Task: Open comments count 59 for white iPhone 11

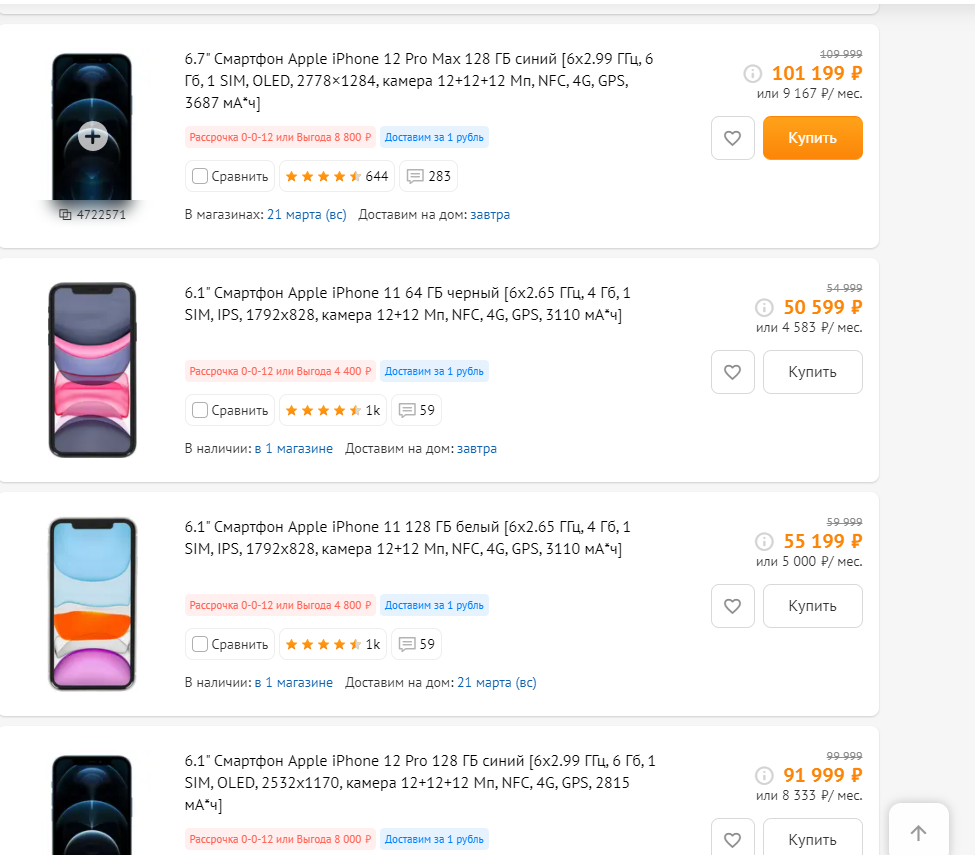Action: 418,644
